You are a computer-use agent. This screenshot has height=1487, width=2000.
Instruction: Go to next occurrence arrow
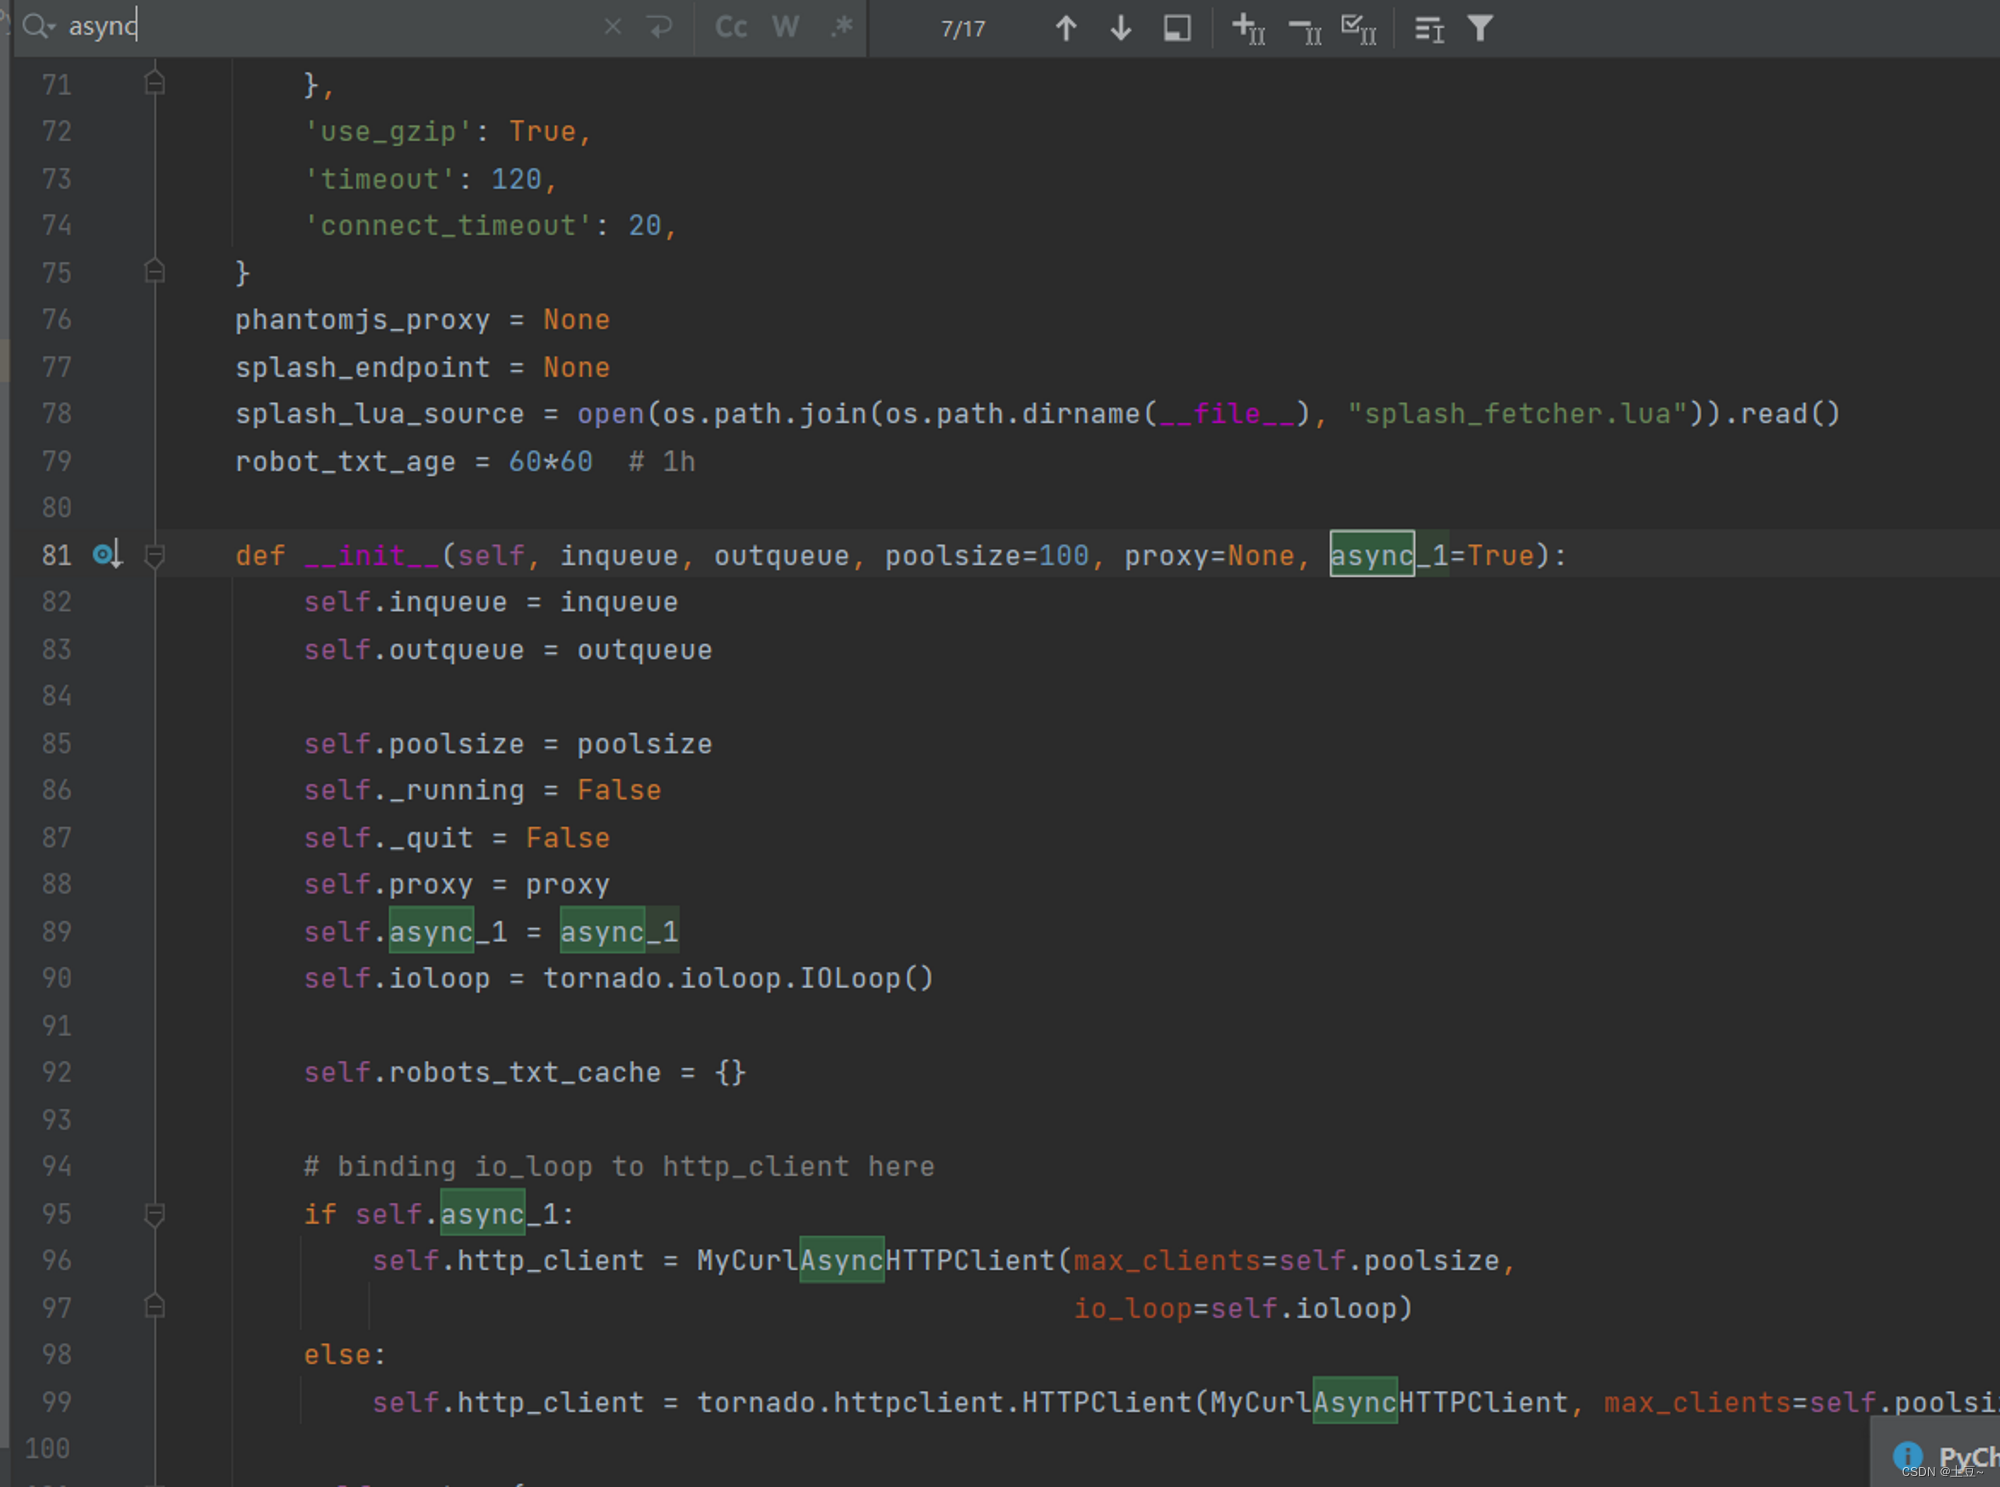click(x=1121, y=28)
